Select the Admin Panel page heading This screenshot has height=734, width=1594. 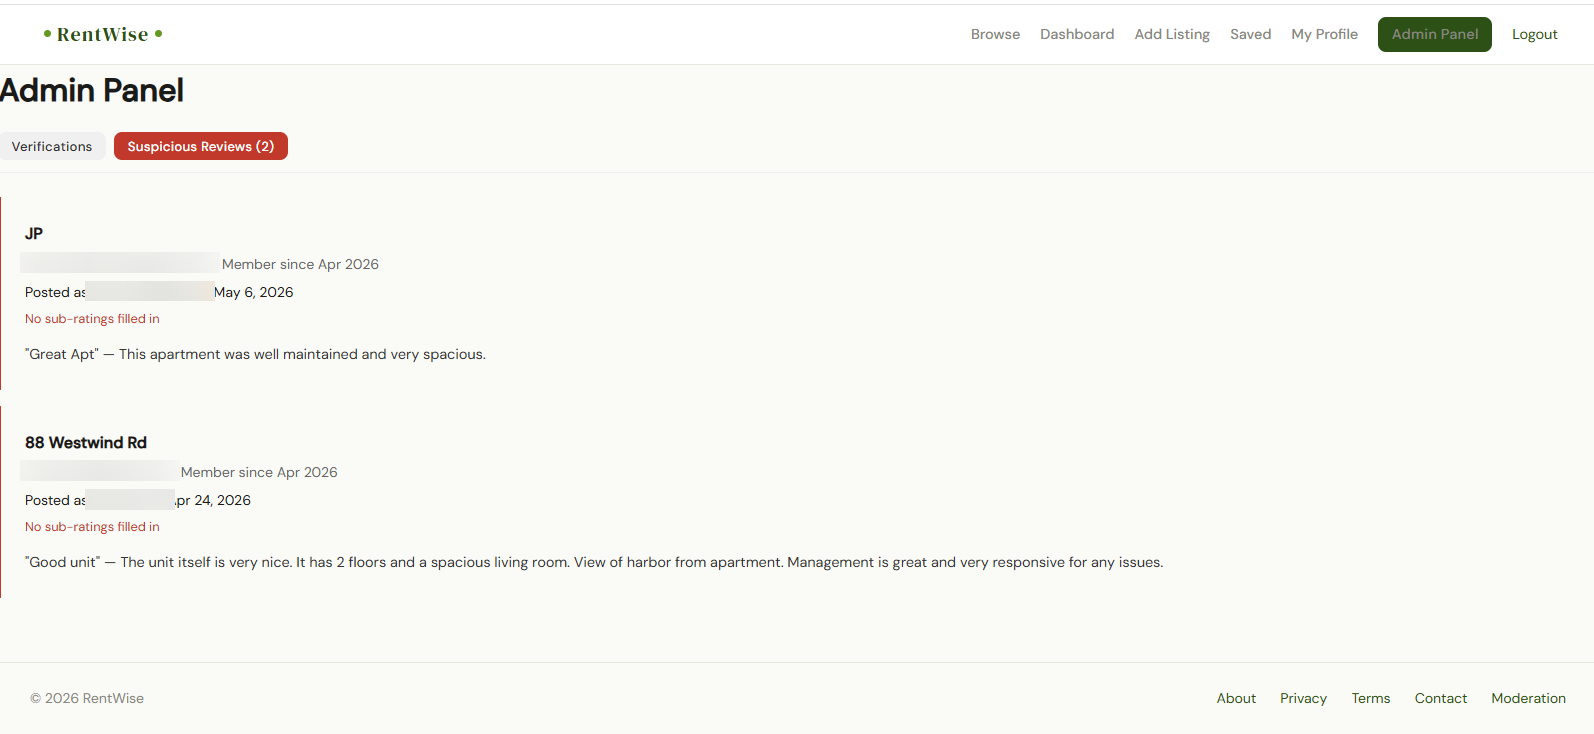pos(92,91)
